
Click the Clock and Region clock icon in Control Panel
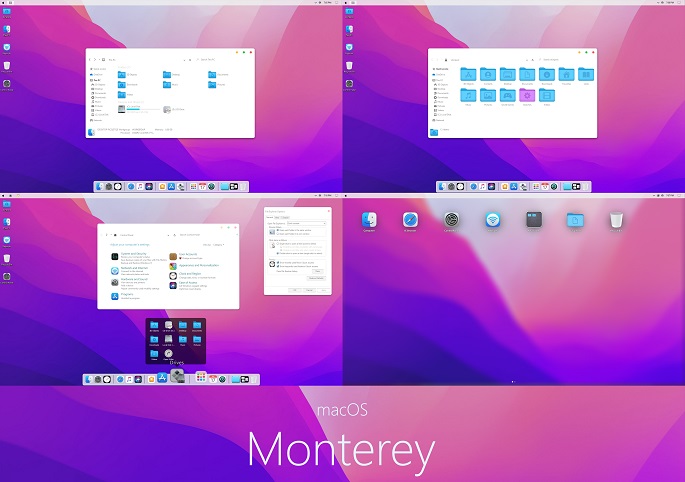173,276
